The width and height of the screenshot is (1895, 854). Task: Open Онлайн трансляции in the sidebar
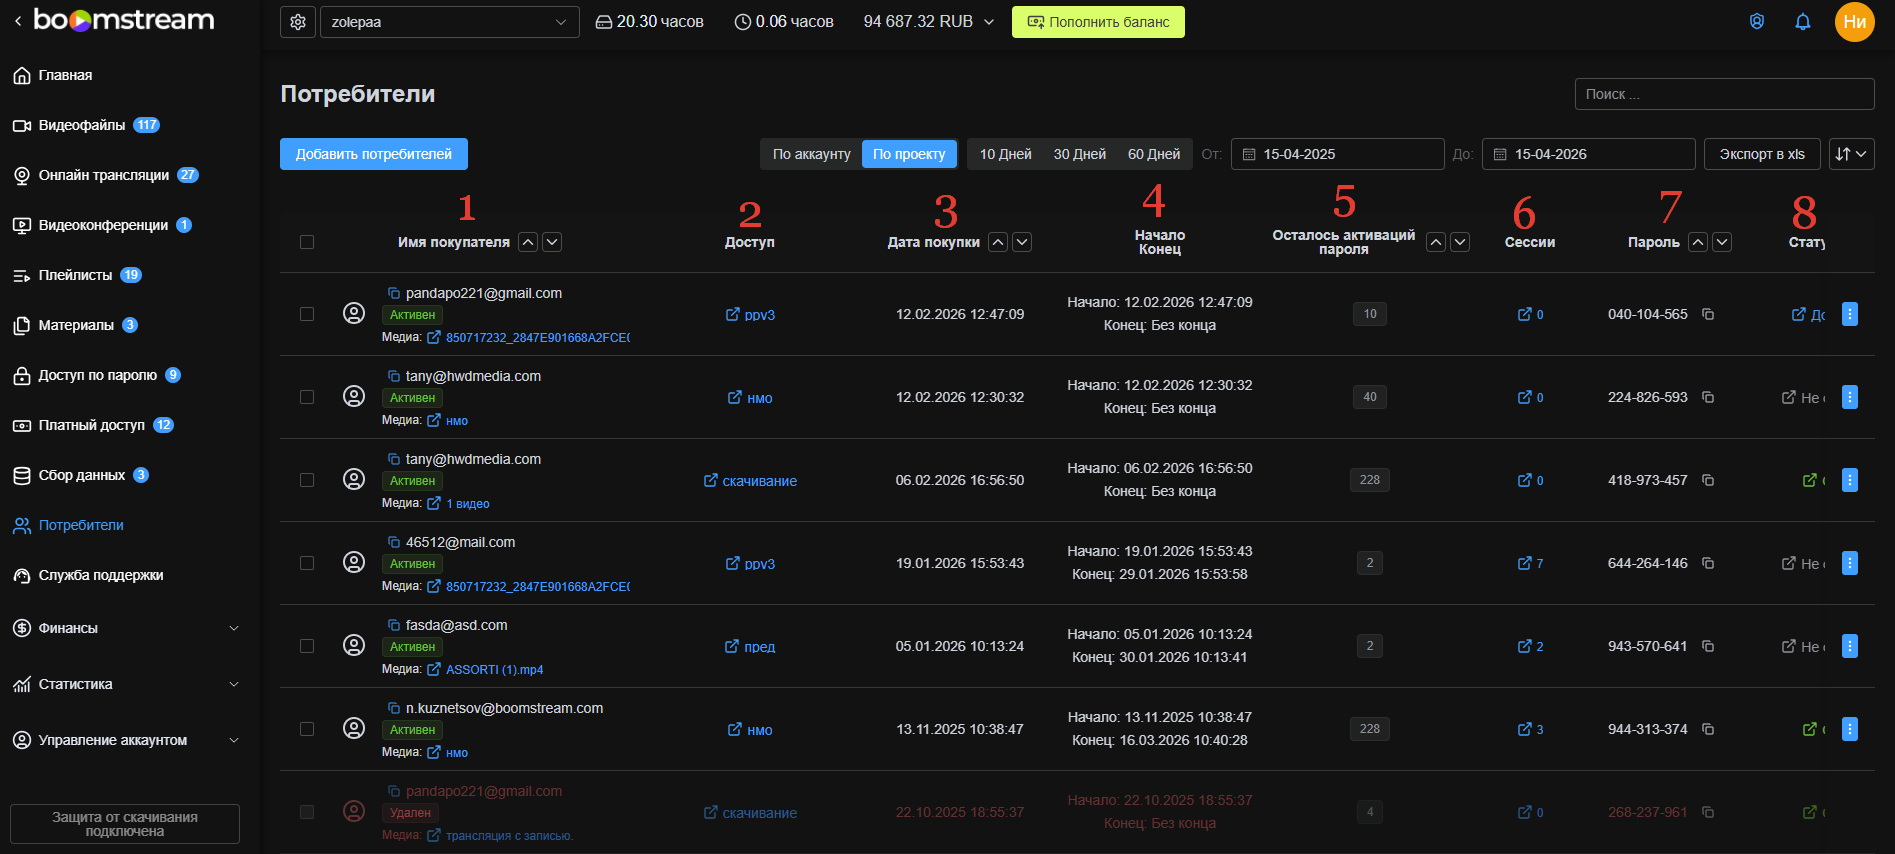(105, 175)
